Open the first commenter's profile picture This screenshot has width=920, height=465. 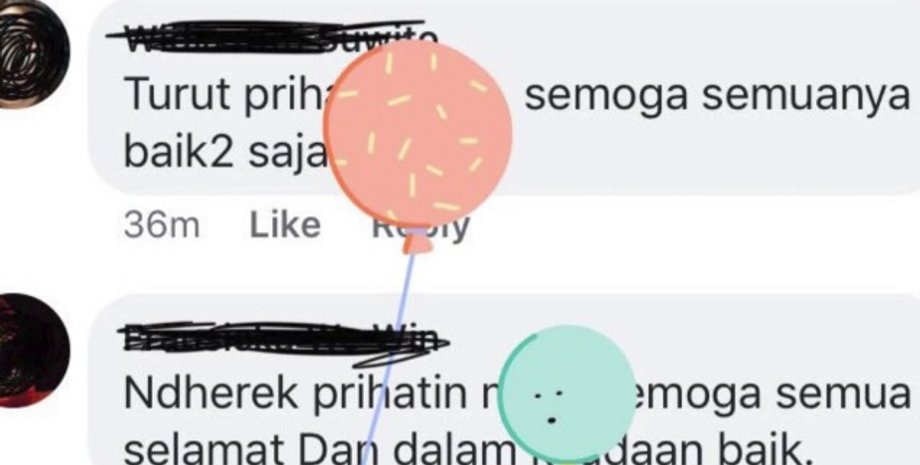(x=32, y=54)
